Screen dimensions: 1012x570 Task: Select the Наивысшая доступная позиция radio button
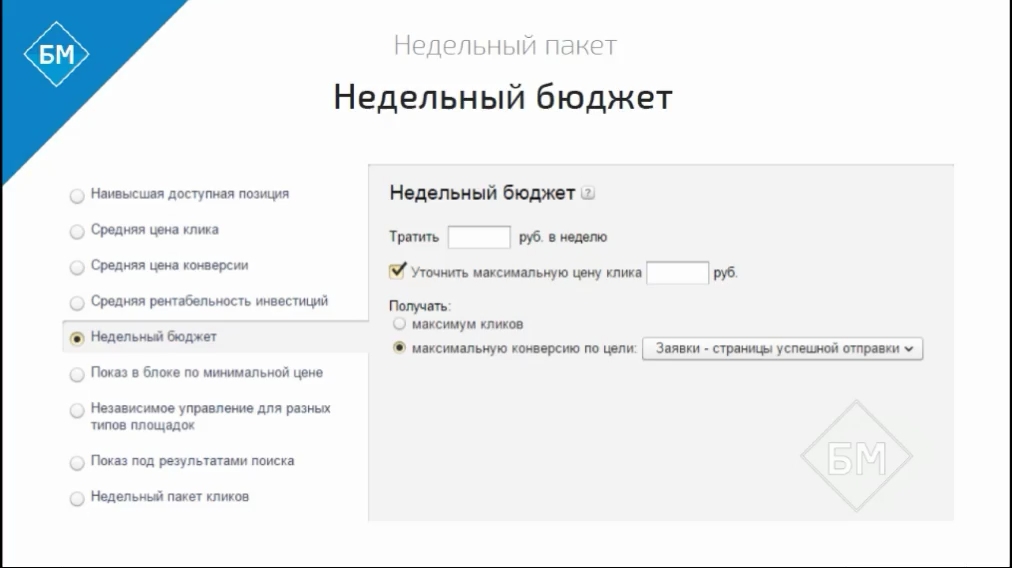pyautogui.click(x=77, y=196)
